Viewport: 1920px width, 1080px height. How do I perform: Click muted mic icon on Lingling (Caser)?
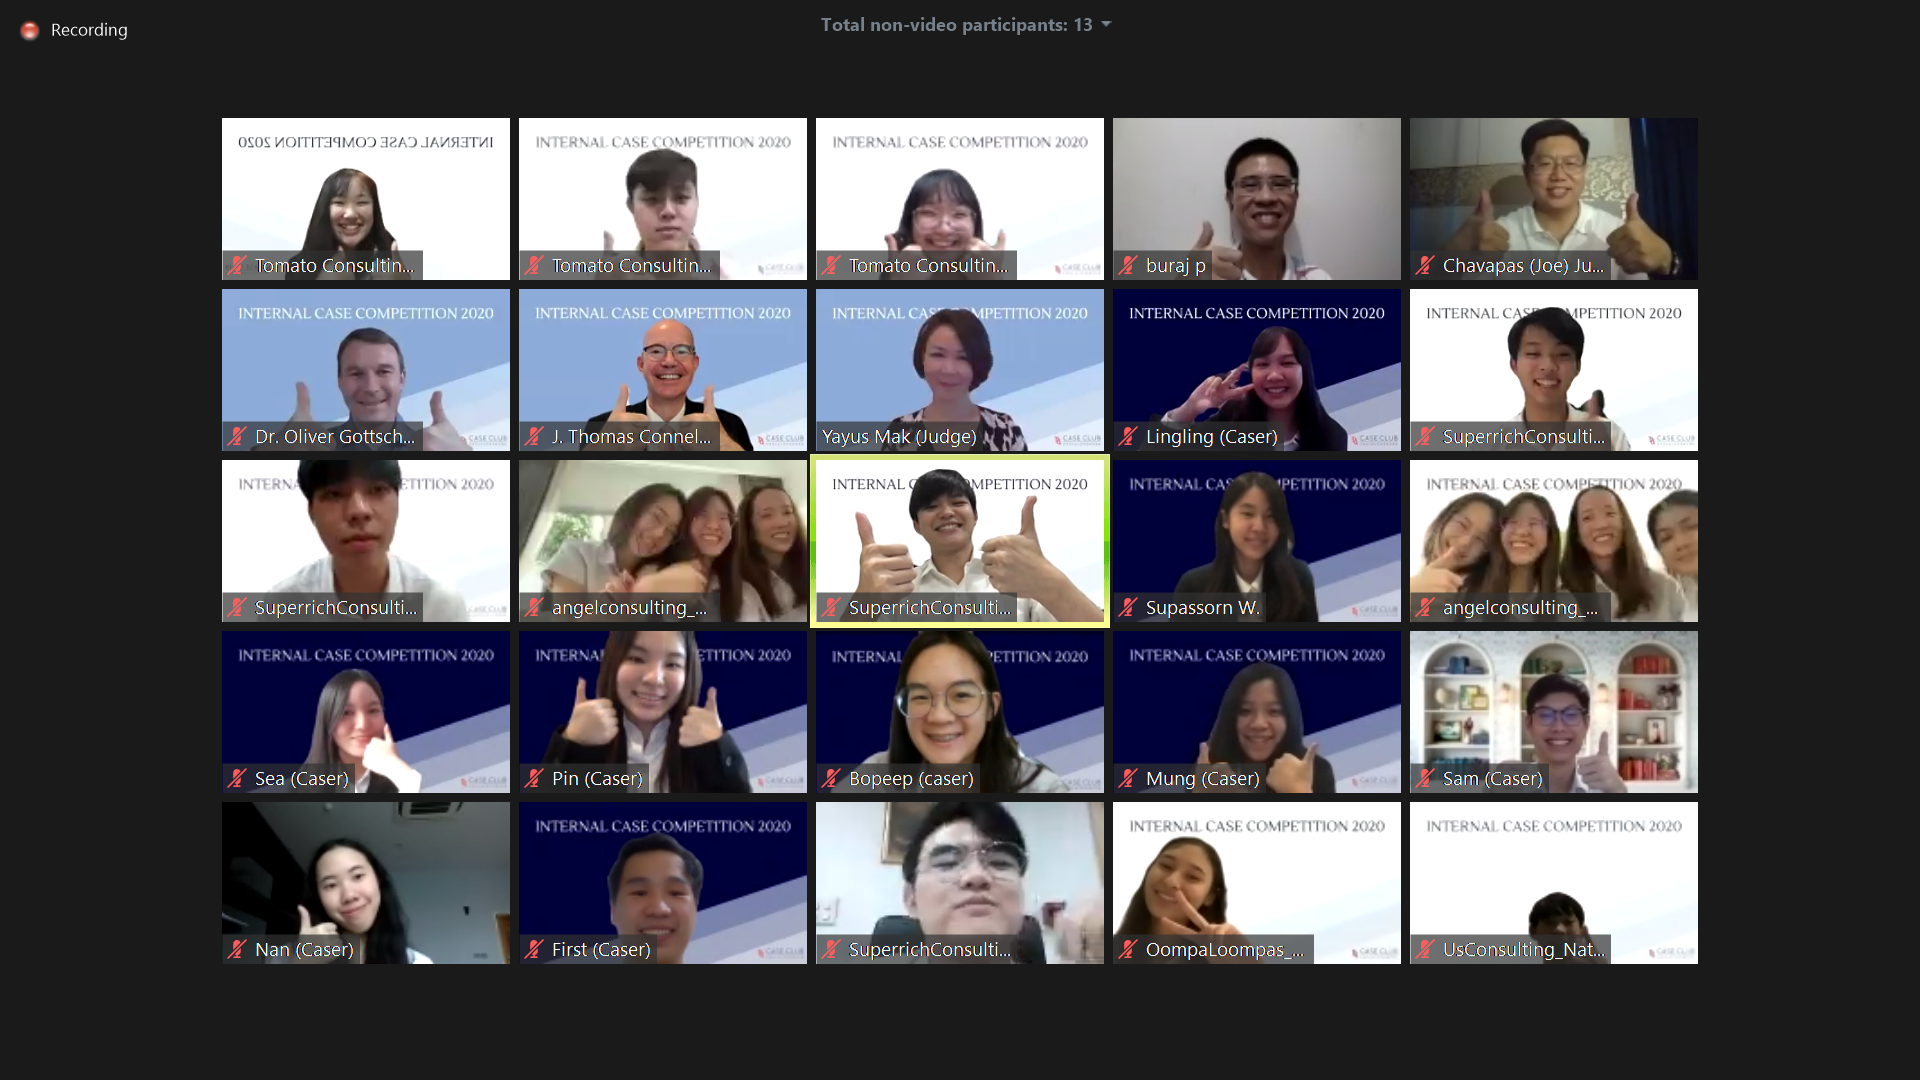(1128, 437)
